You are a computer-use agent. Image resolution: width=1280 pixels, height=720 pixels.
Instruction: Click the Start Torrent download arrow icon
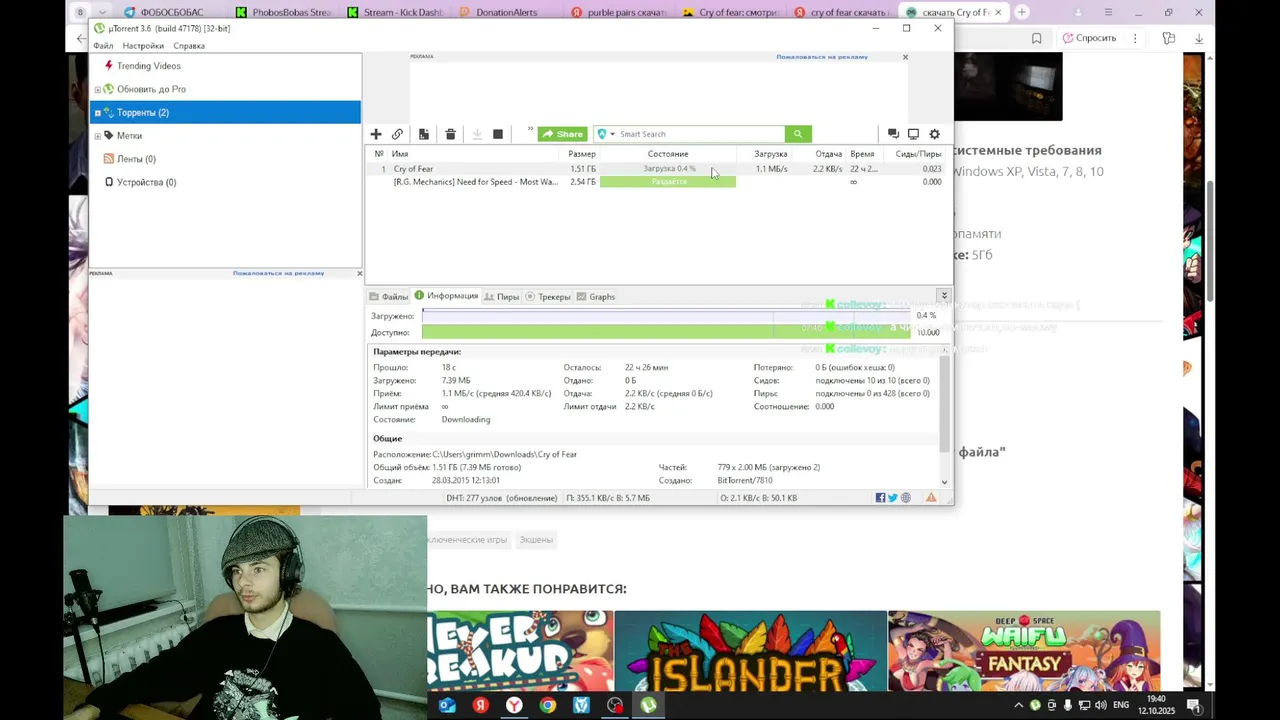[477, 134]
